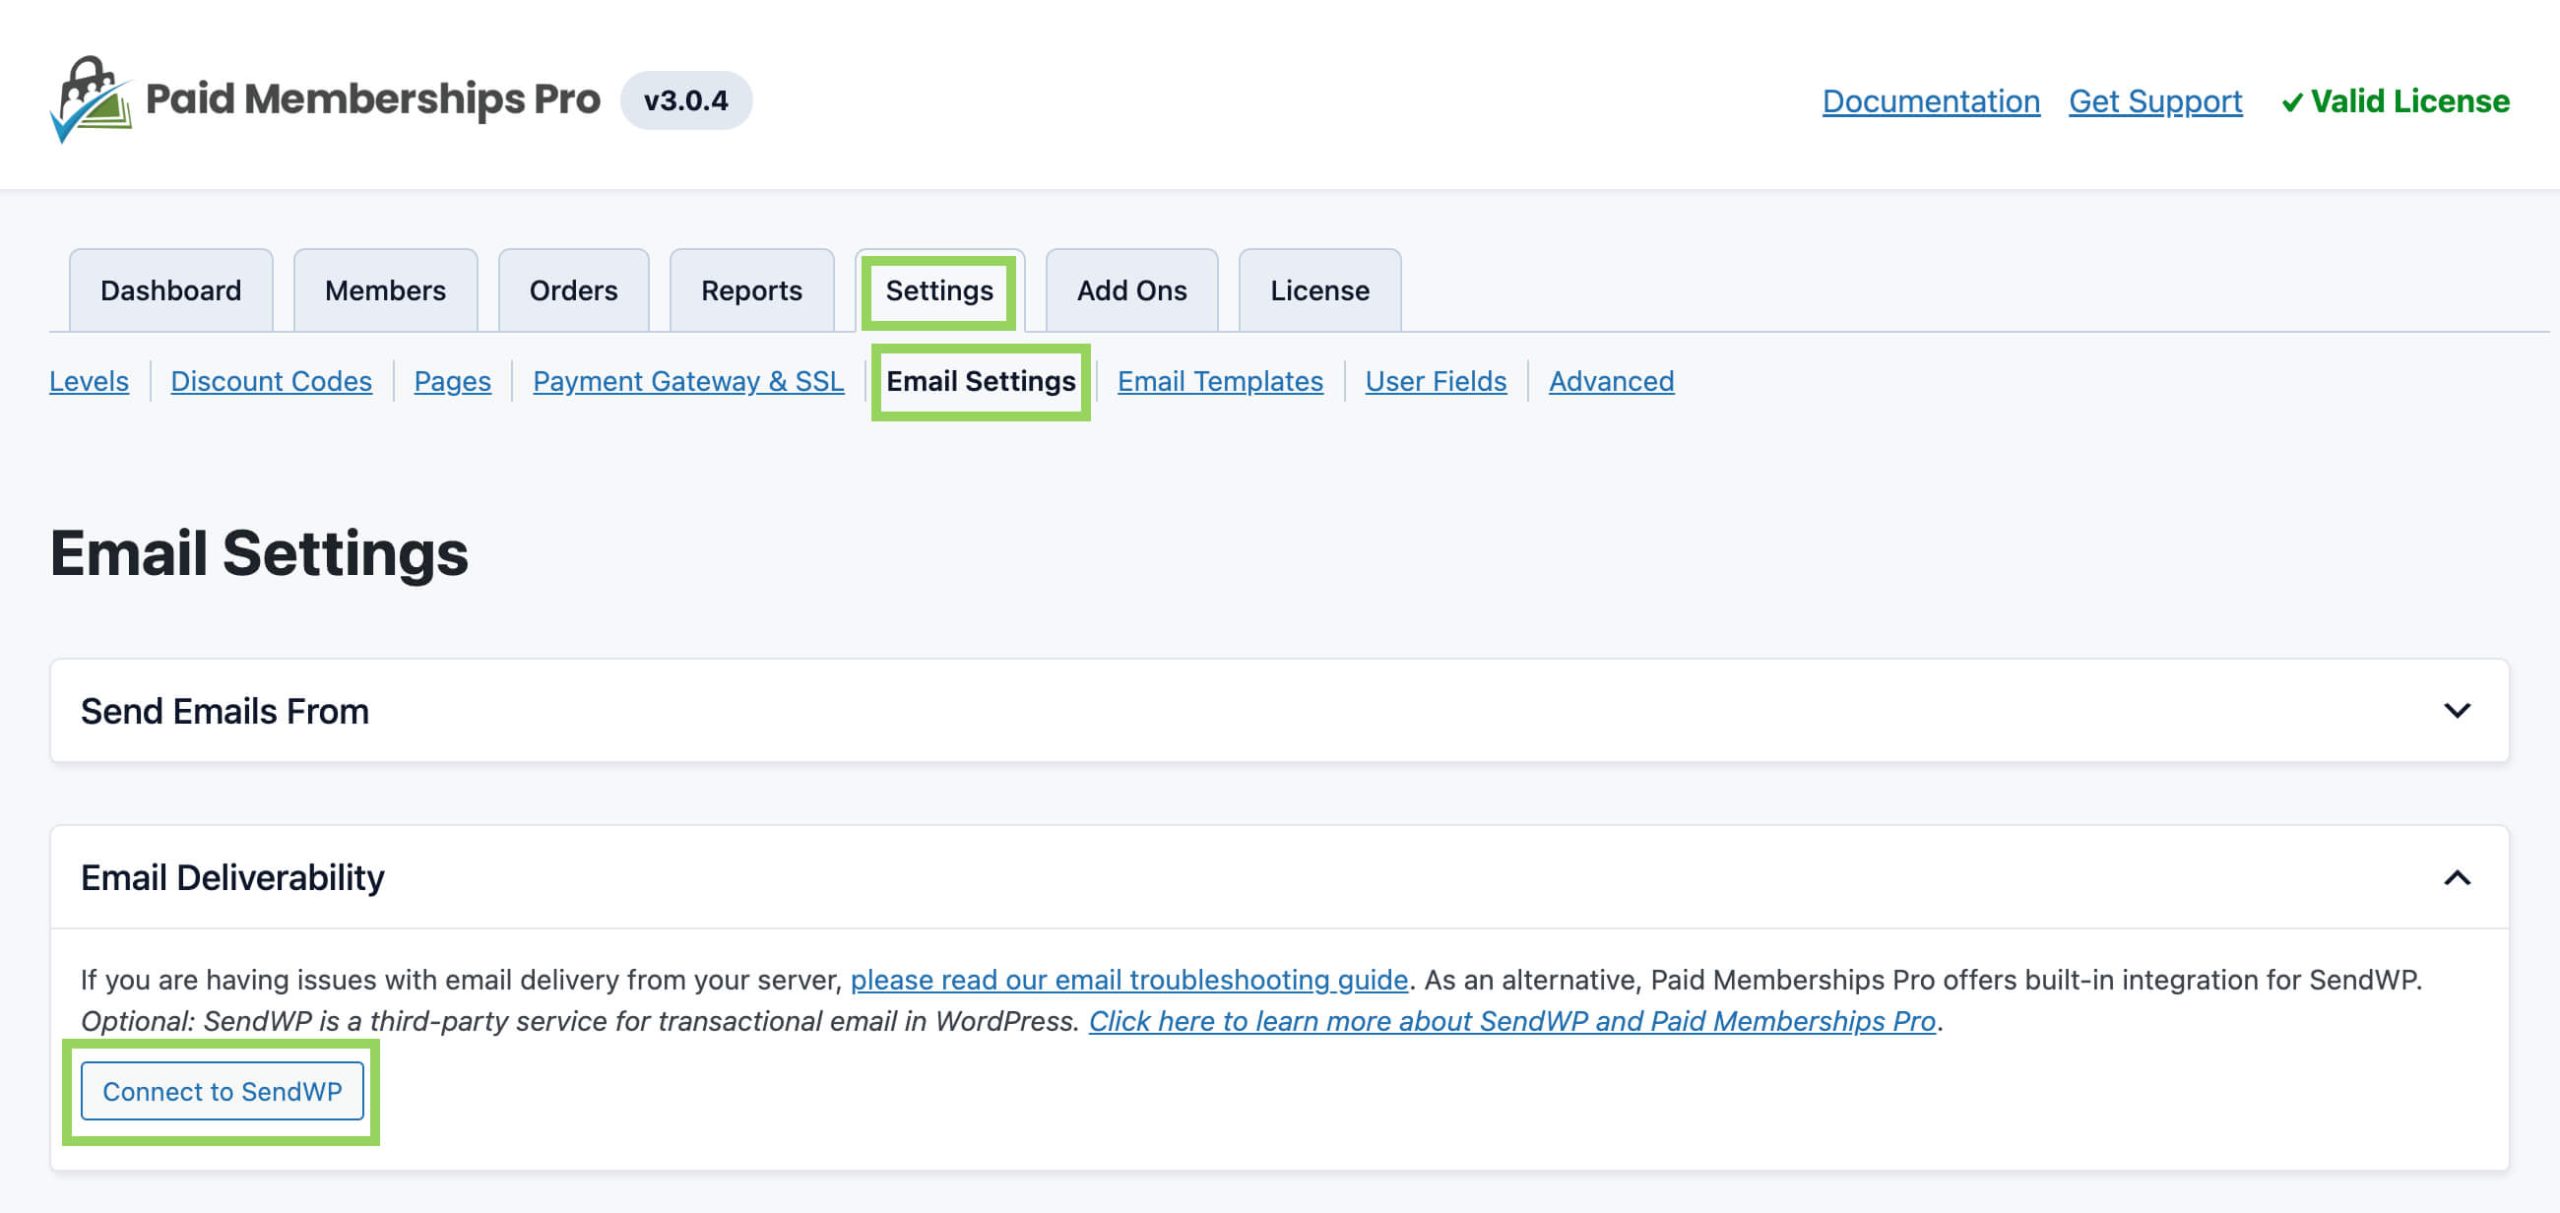Switch to the Members tab
Image resolution: width=2560 pixels, height=1213 pixels.
(x=385, y=291)
